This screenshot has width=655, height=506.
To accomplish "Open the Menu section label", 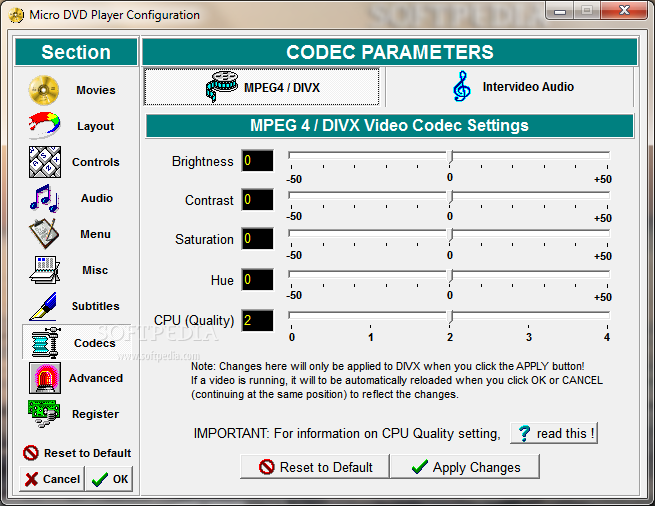I will pos(95,234).
